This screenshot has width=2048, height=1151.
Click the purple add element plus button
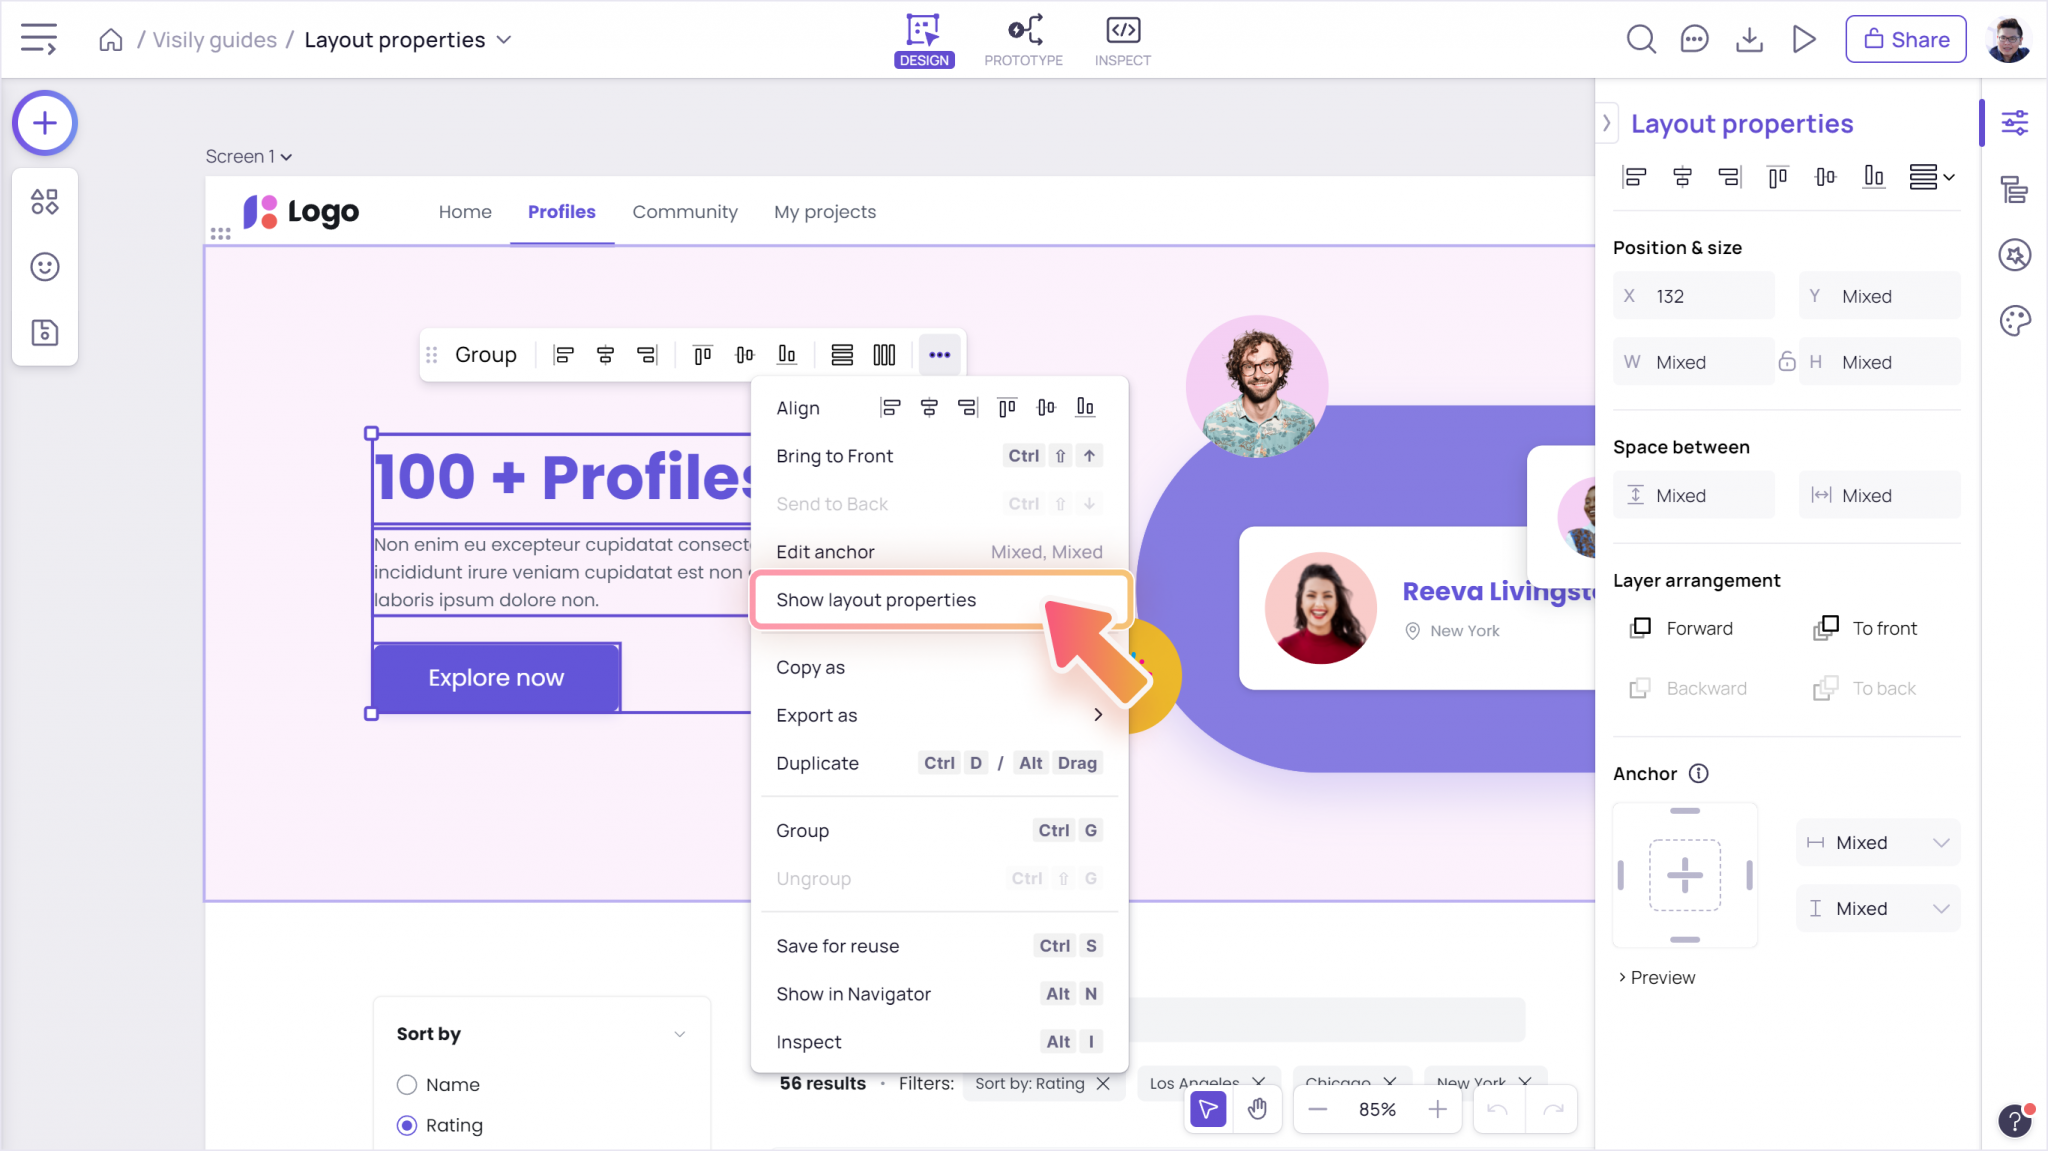point(44,123)
